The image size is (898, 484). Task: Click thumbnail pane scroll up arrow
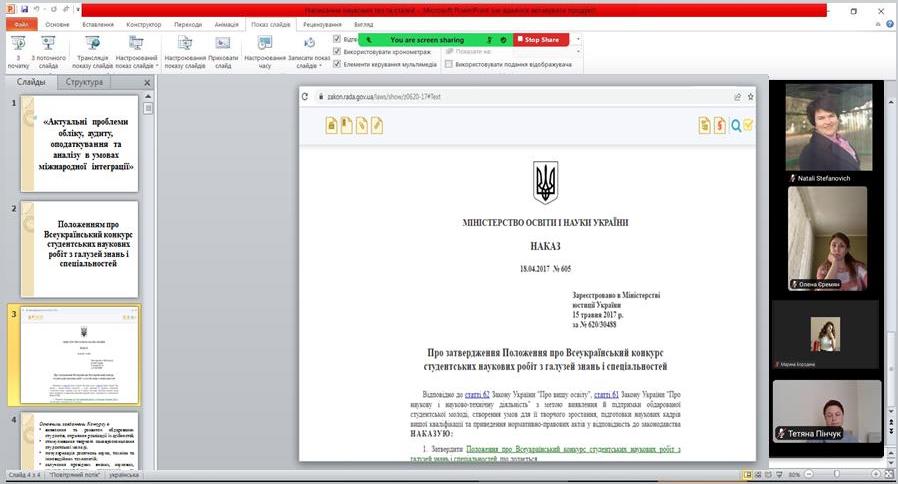click(148, 96)
